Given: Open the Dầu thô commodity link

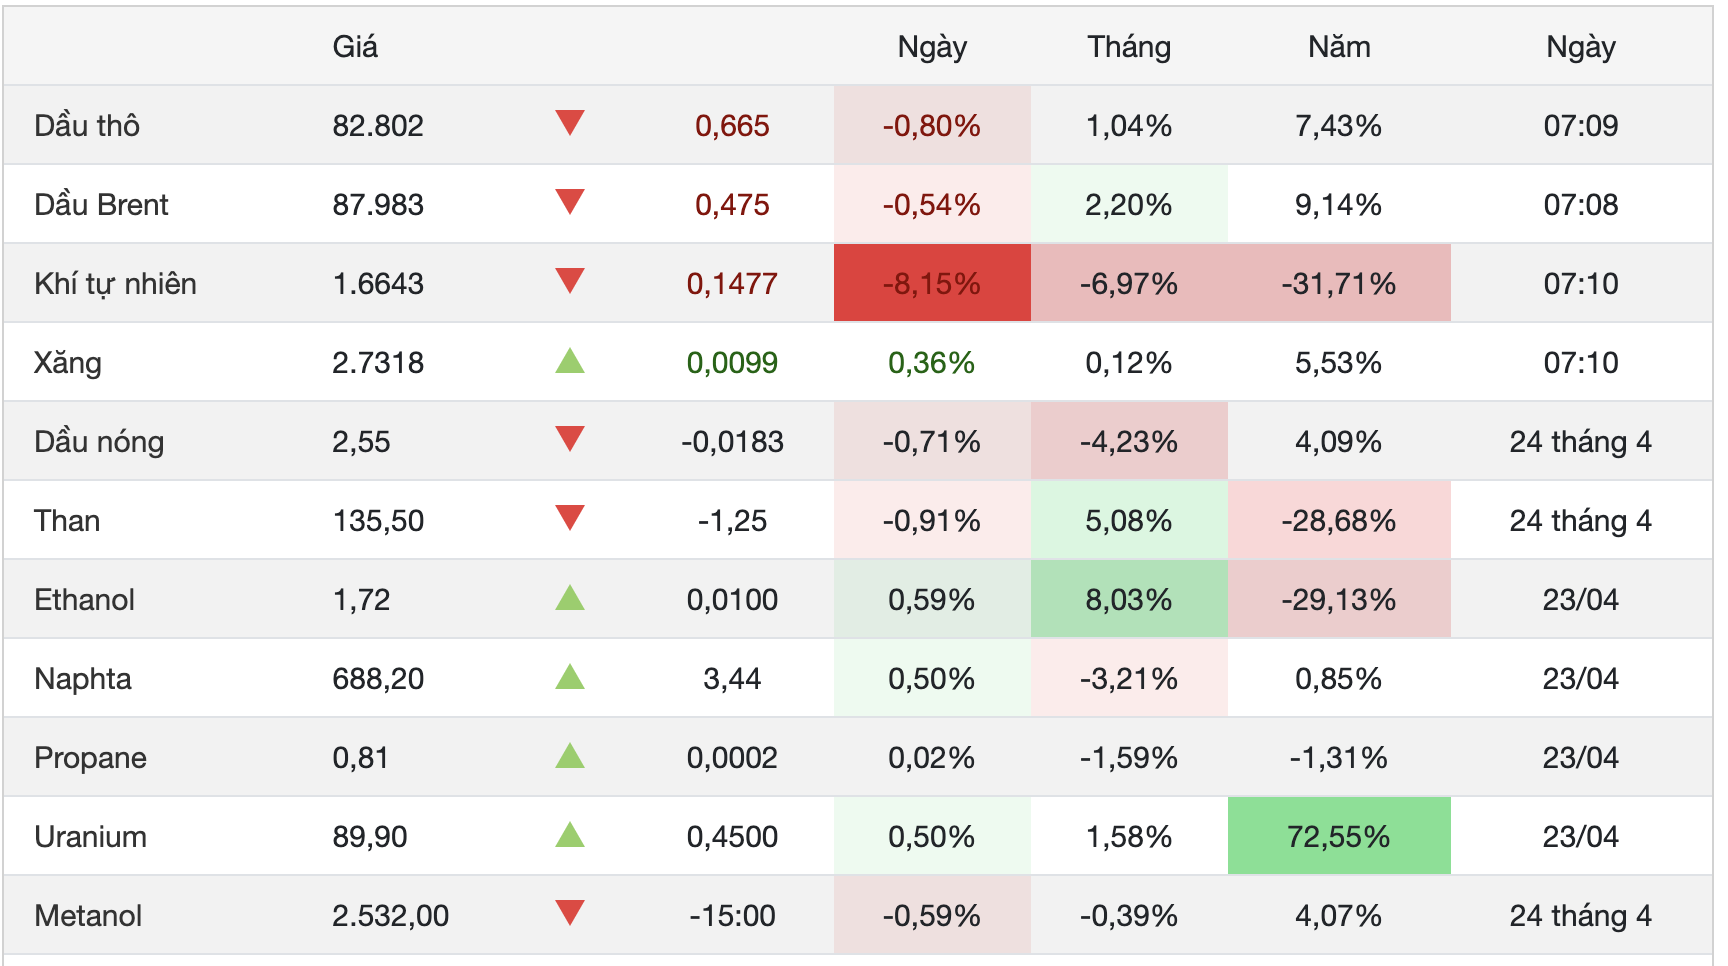Looking at the screenshot, I should tap(87, 126).
